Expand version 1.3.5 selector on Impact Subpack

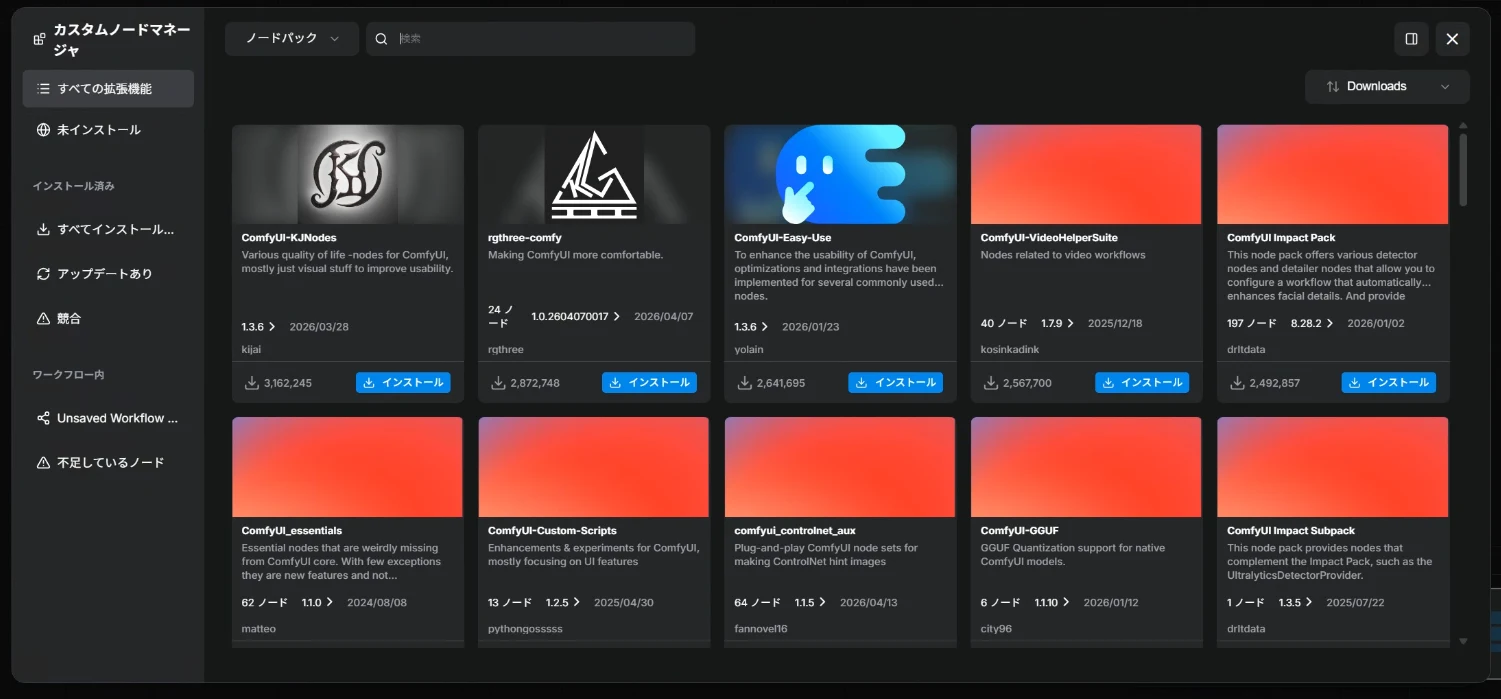(1296, 603)
